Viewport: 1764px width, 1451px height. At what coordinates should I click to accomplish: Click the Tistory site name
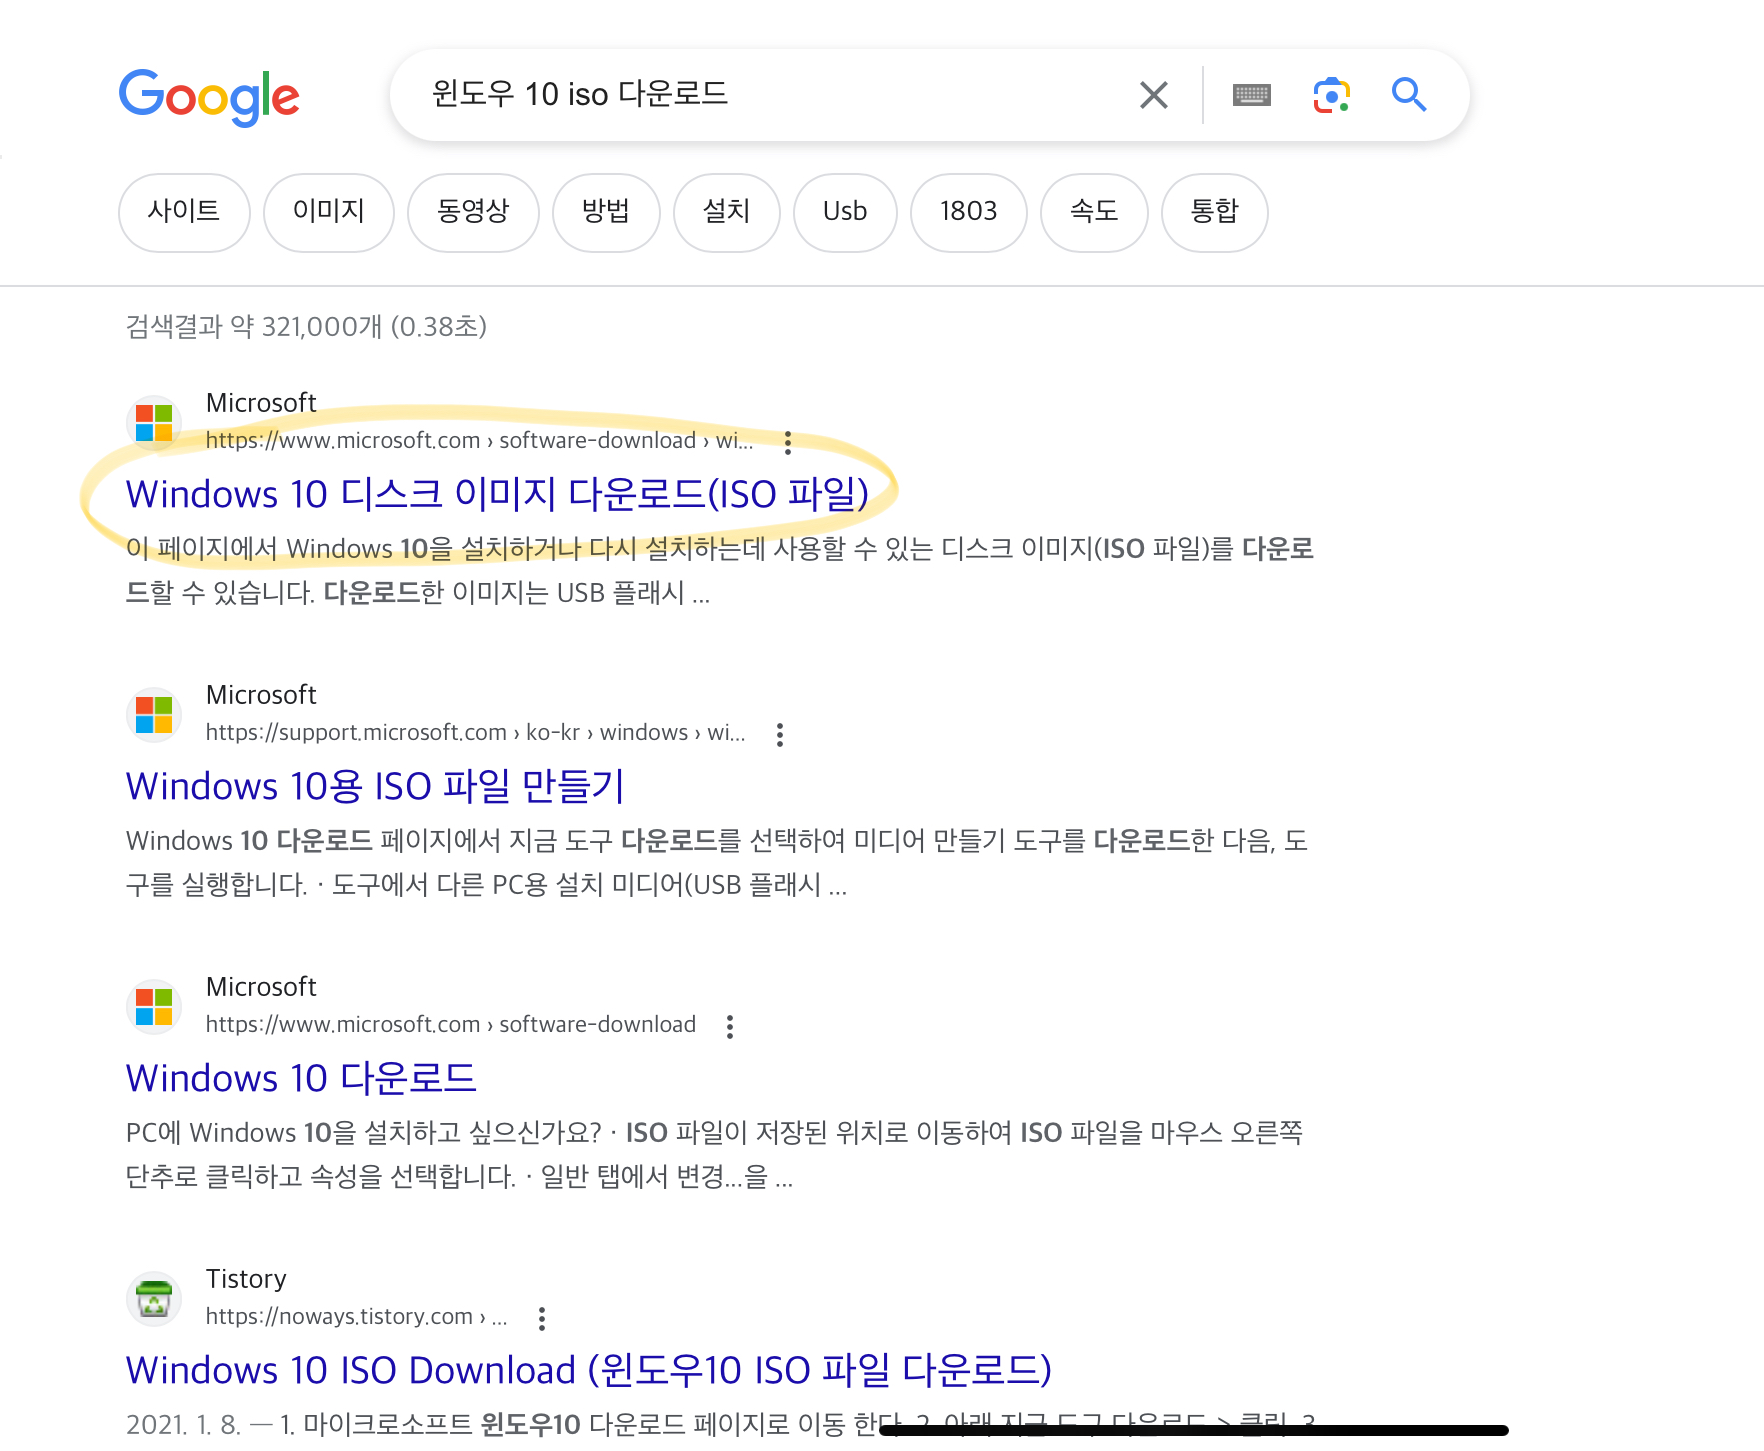pos(246,1279)
